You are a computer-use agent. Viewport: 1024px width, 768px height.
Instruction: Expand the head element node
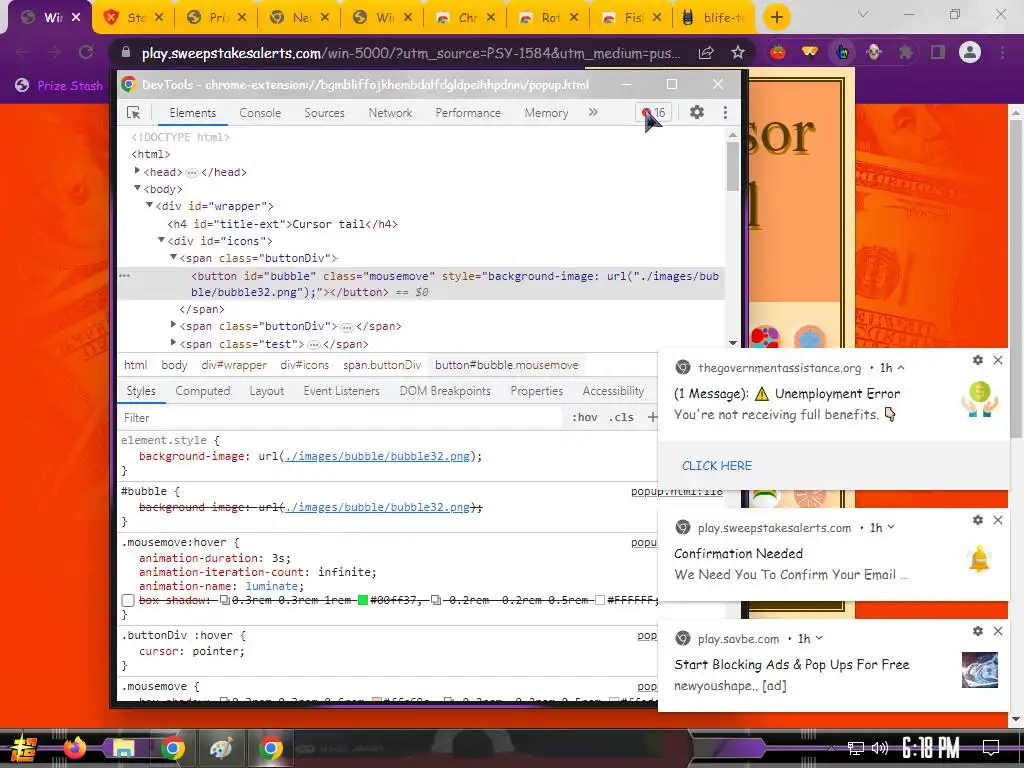click(x=137, y=171)
